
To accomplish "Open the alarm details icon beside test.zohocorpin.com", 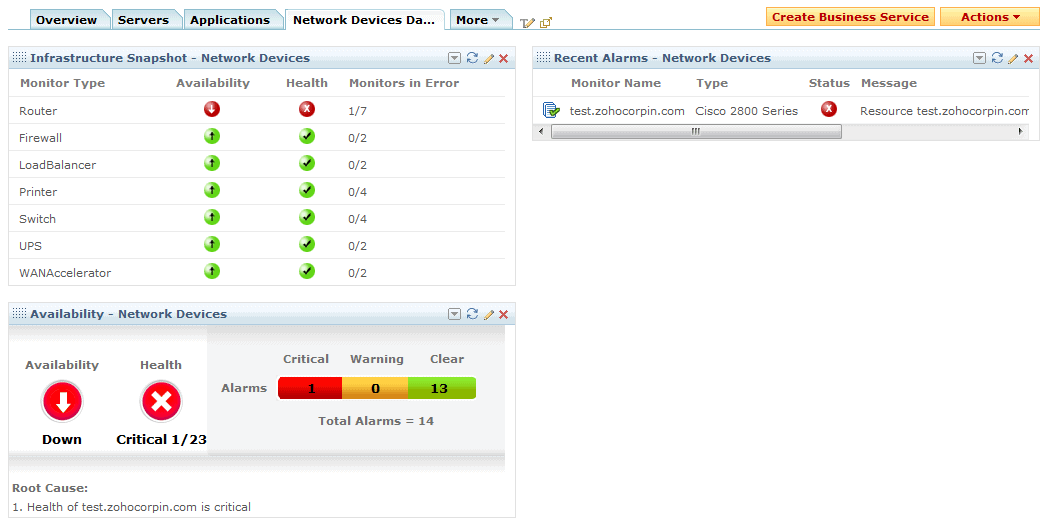I will 551,110.
